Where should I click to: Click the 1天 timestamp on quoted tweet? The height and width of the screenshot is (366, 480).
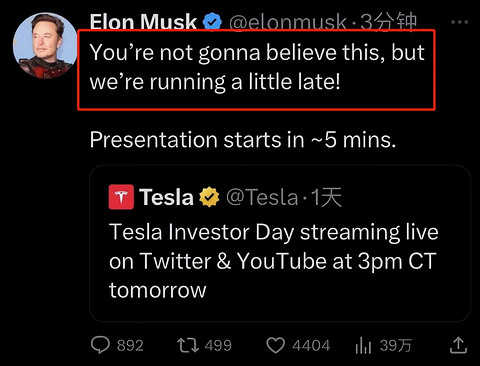[326, 197]
